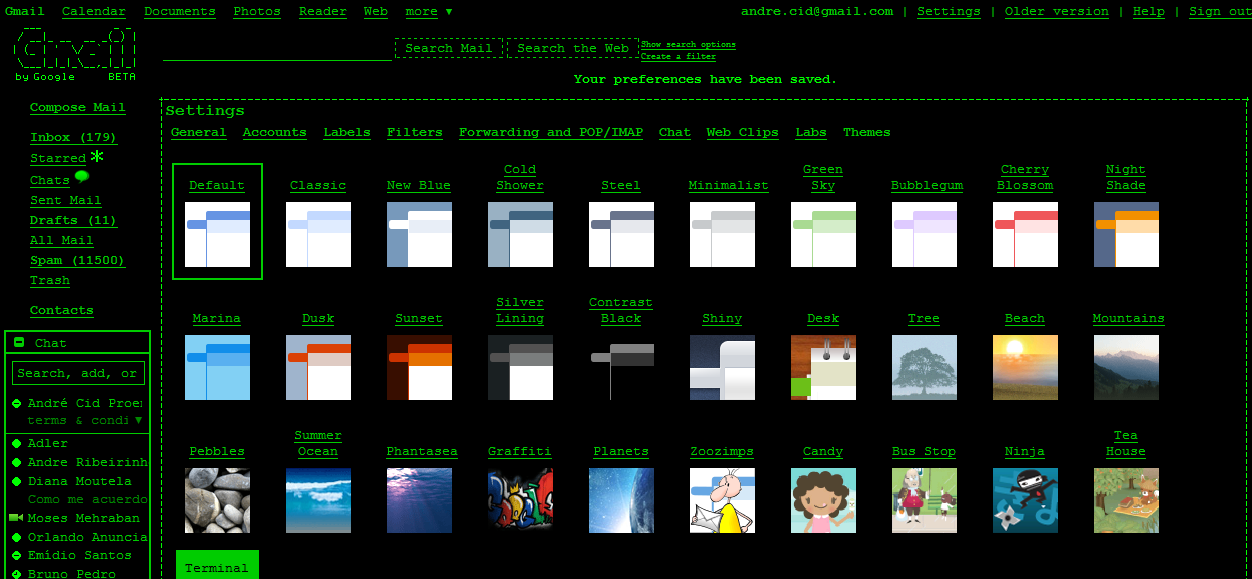Open the Inbox (179) folder

click(73, 138)
